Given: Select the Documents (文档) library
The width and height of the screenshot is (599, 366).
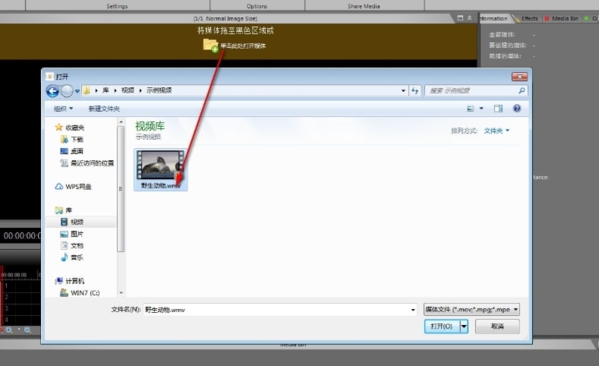Looking at the screenshot, I should pyautogui.click(x=72, y=246).
